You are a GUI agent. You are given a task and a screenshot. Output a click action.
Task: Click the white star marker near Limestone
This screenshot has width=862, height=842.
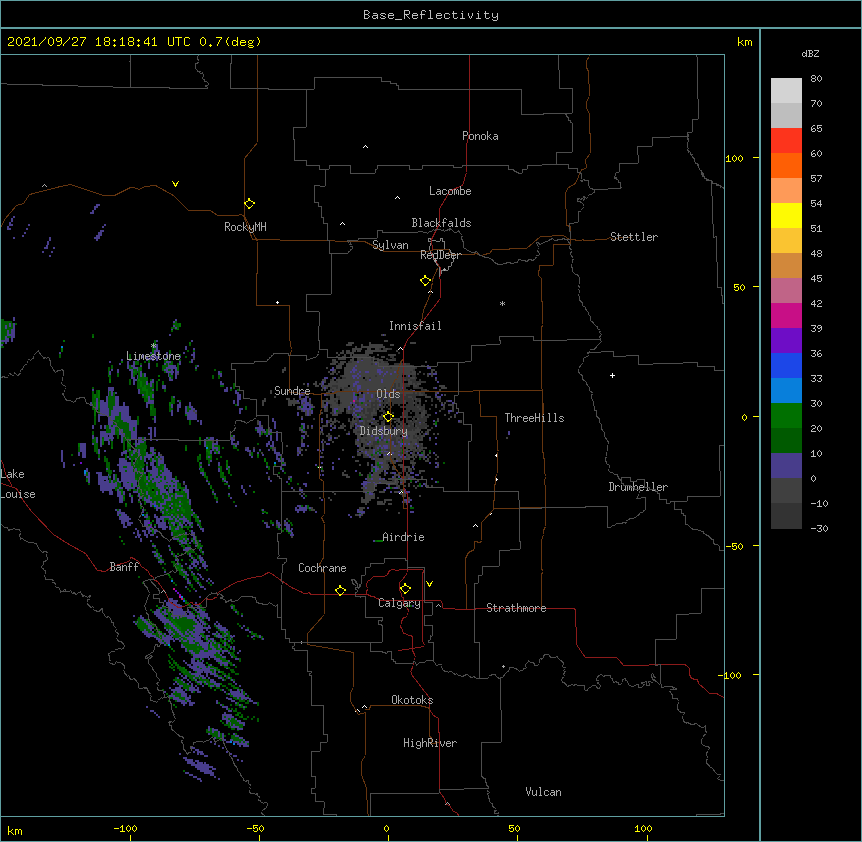[x=153, y=345]
